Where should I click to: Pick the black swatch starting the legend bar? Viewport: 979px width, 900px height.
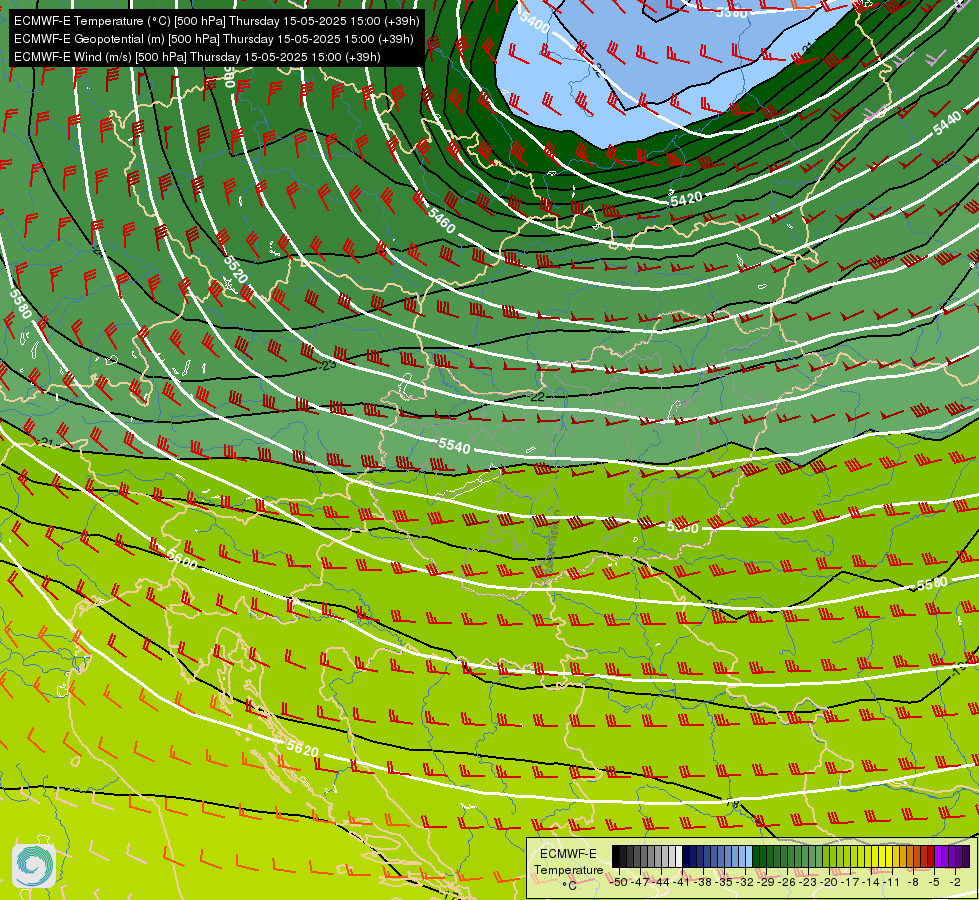tap(616, 856)
